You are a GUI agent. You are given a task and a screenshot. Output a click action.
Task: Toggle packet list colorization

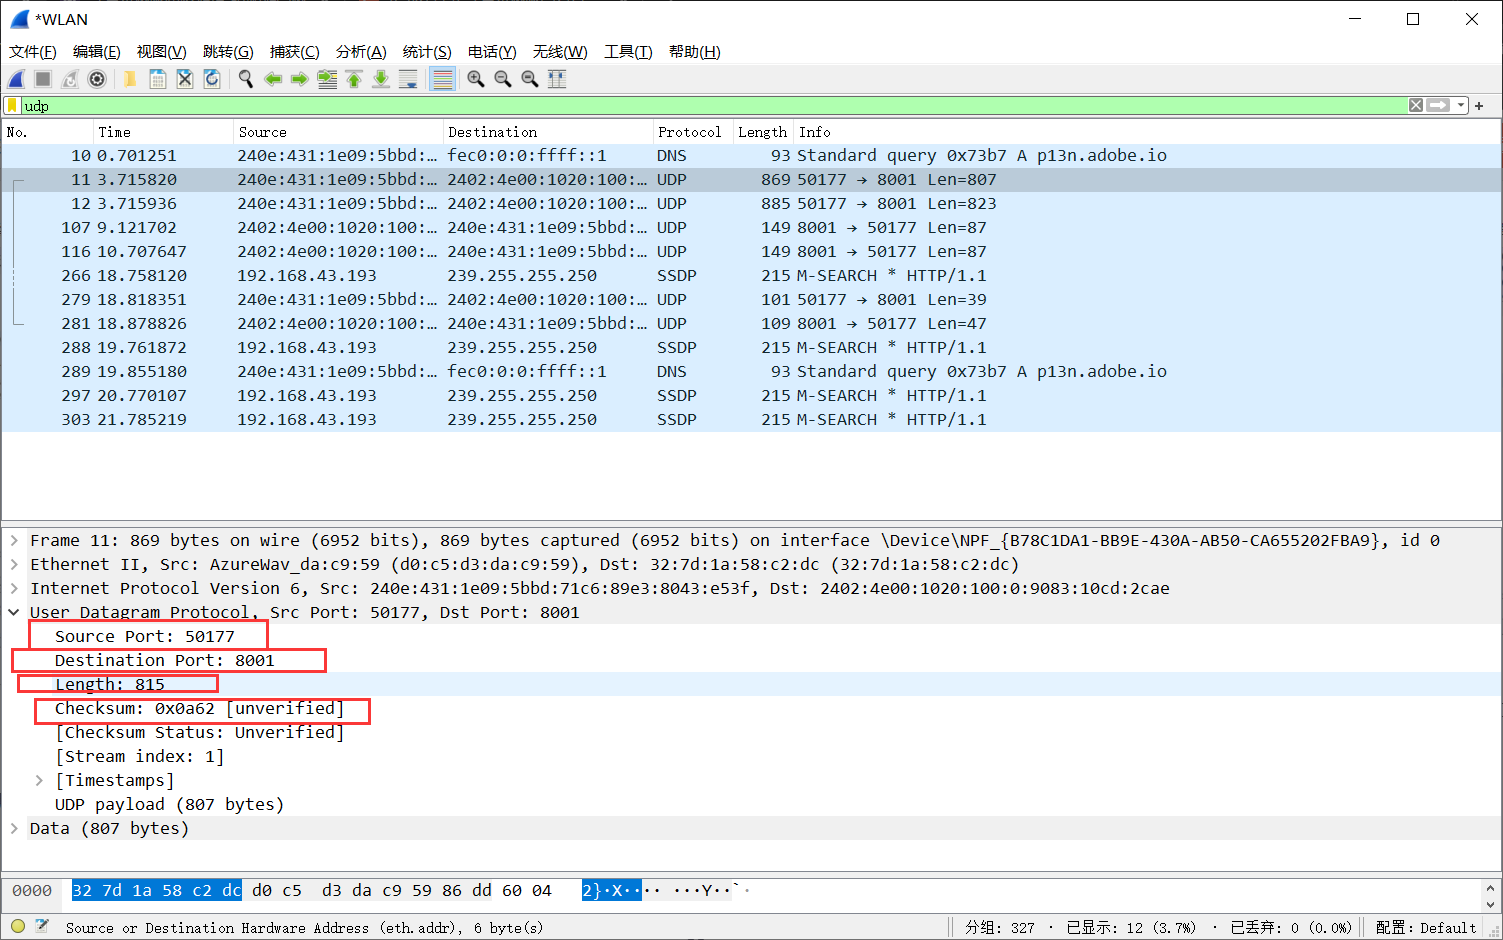(x=442, y=79)
